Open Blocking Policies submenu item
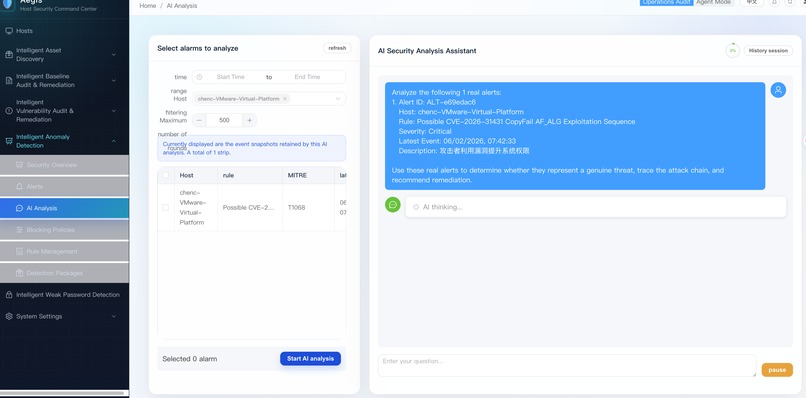Viewport: 806px width, 398px height. click(x=64, y=230)
